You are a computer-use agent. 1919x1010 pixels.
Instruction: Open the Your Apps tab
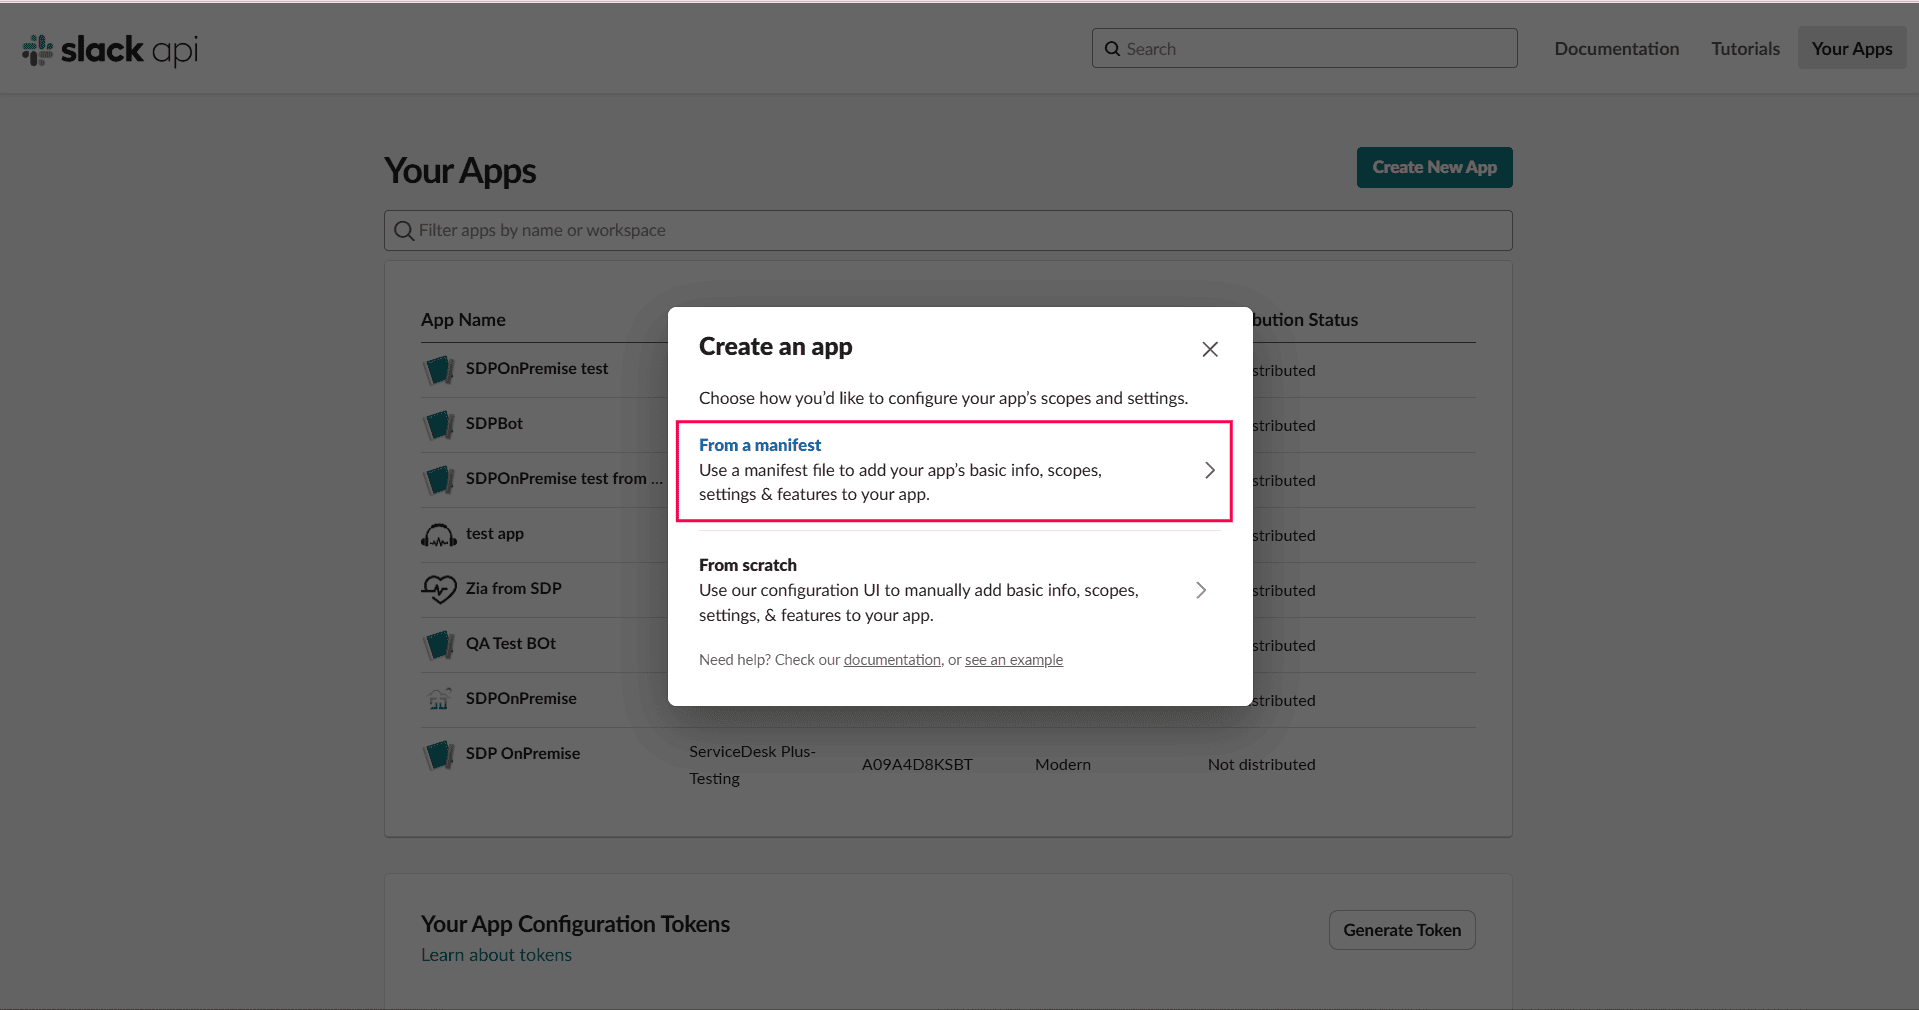tap(1851, 49)
